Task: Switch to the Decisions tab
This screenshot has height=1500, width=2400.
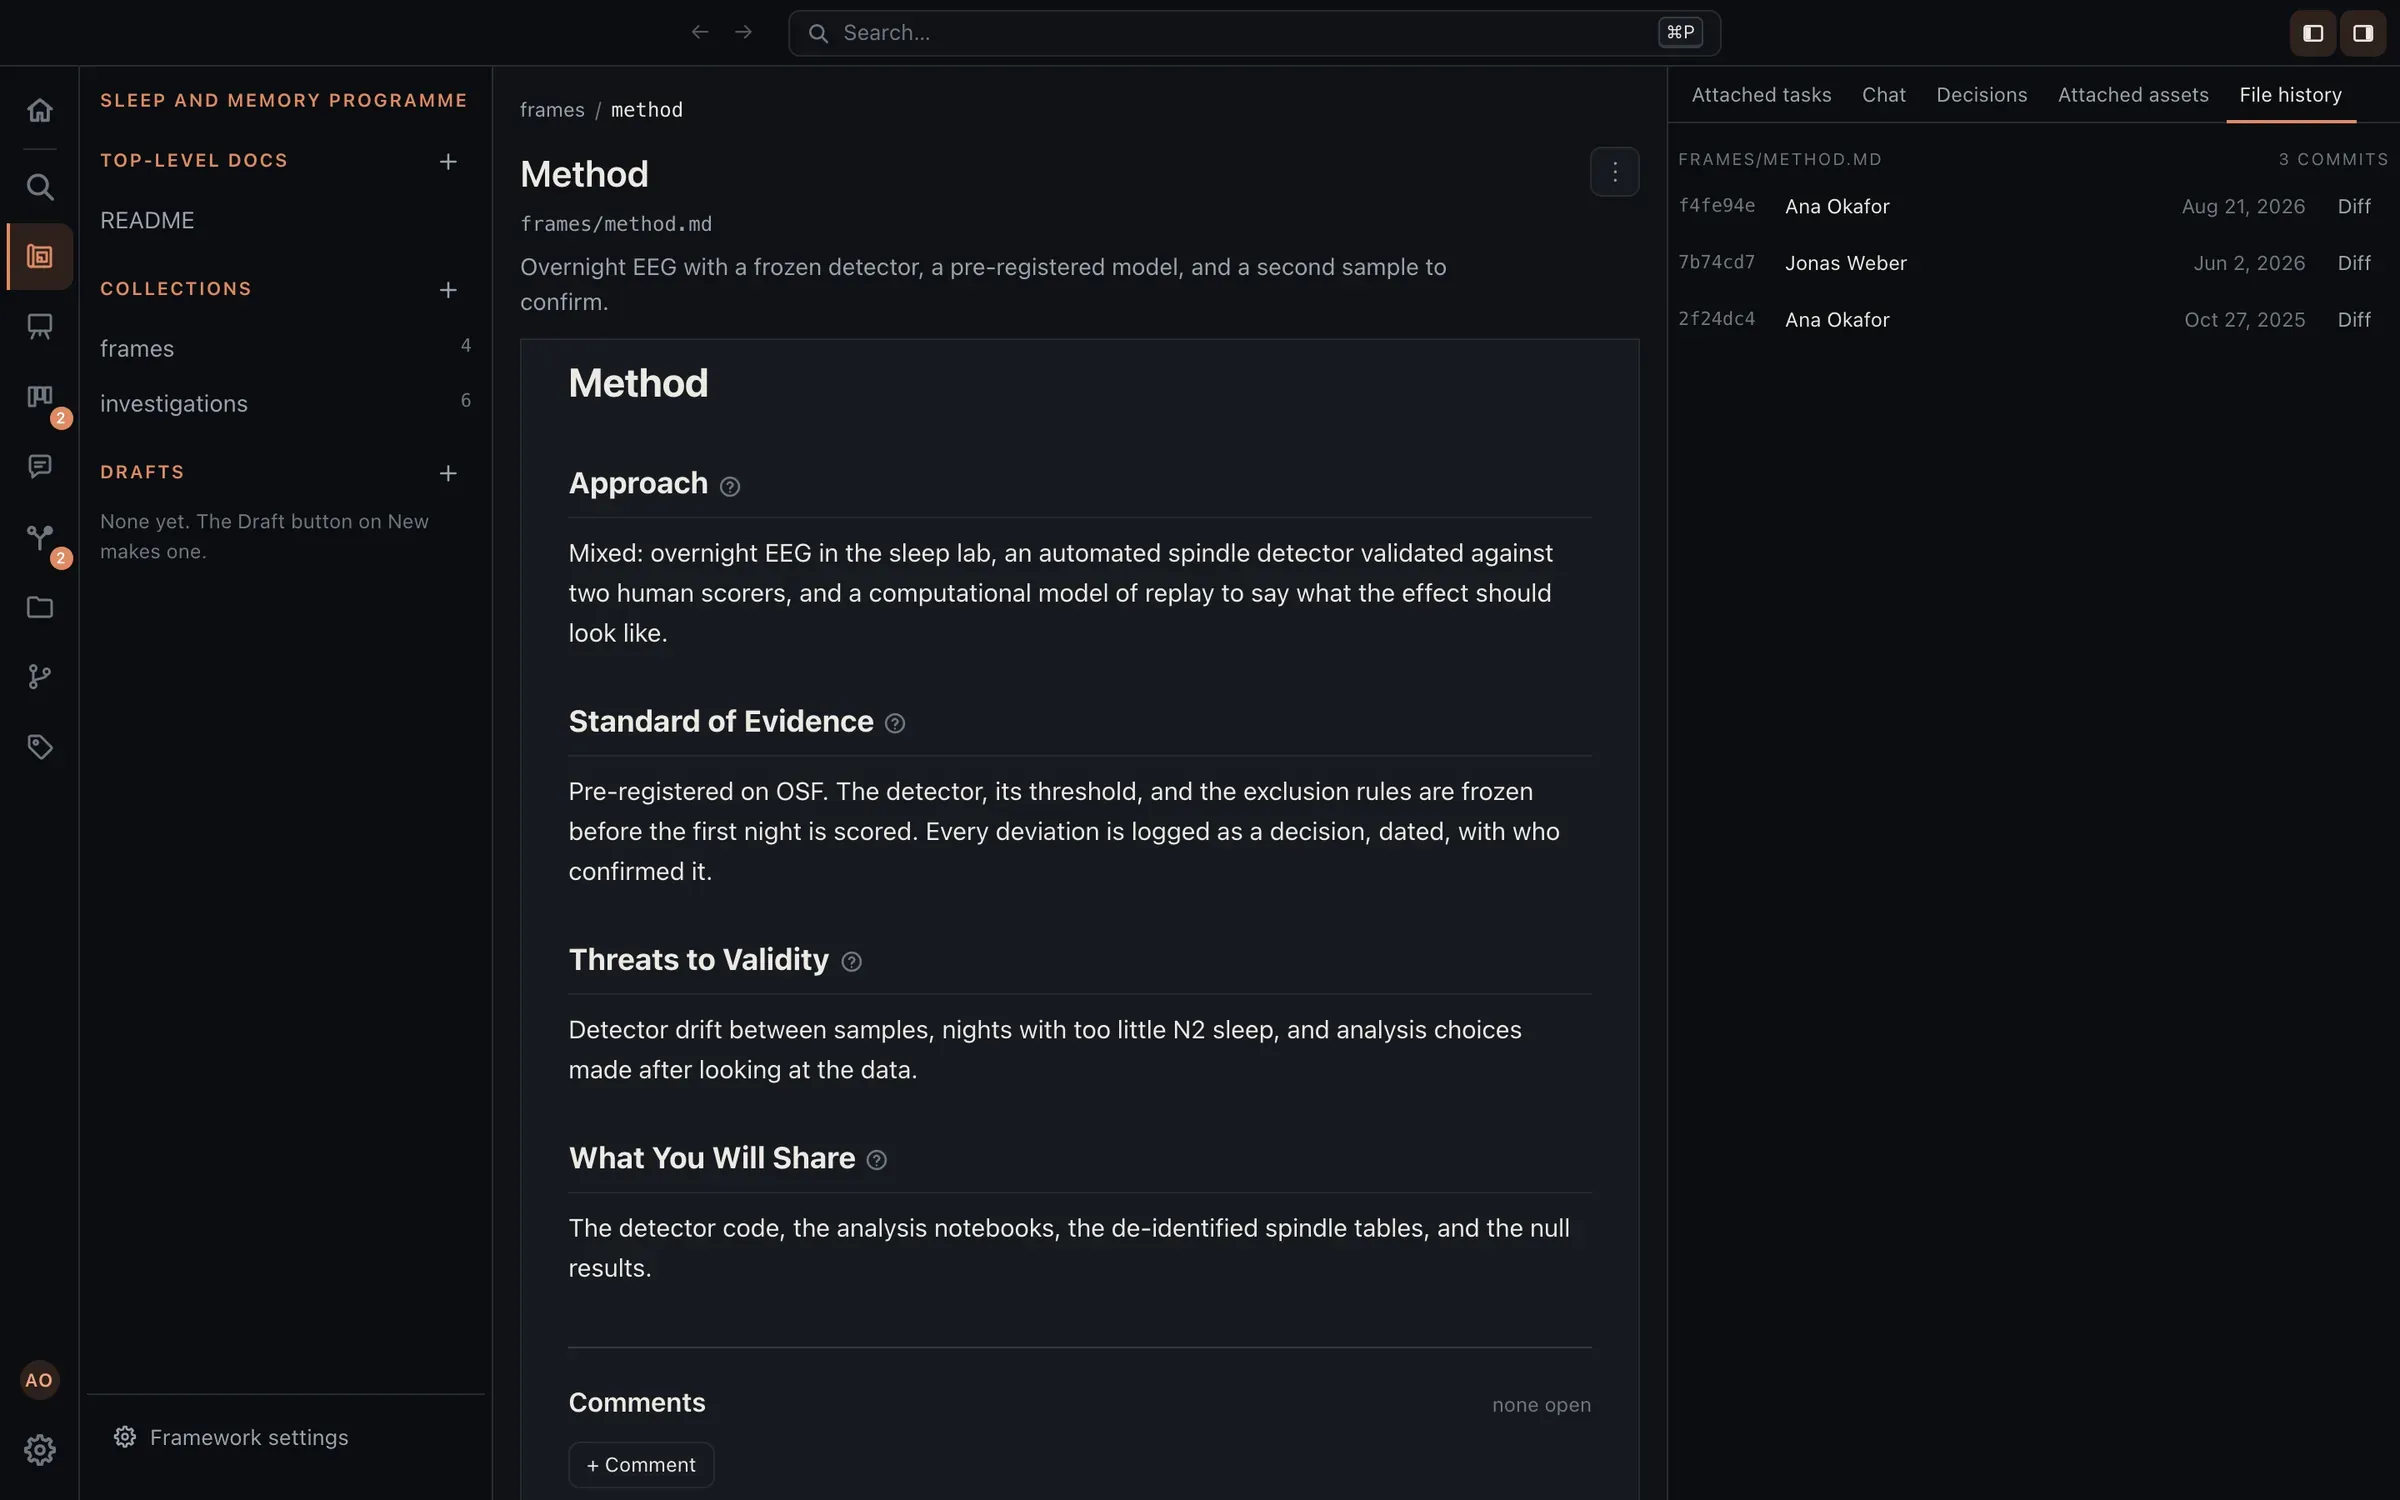Action: tap(1981, 95)
